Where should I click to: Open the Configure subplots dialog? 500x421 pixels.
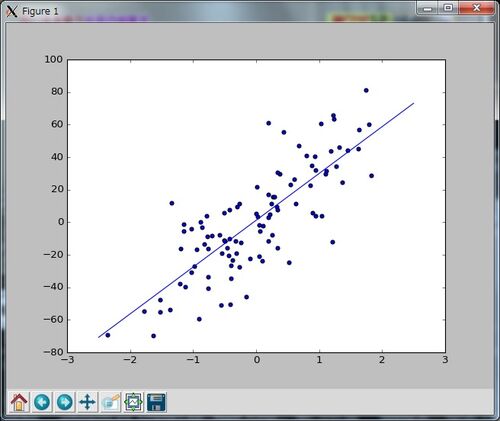point(133,402)
